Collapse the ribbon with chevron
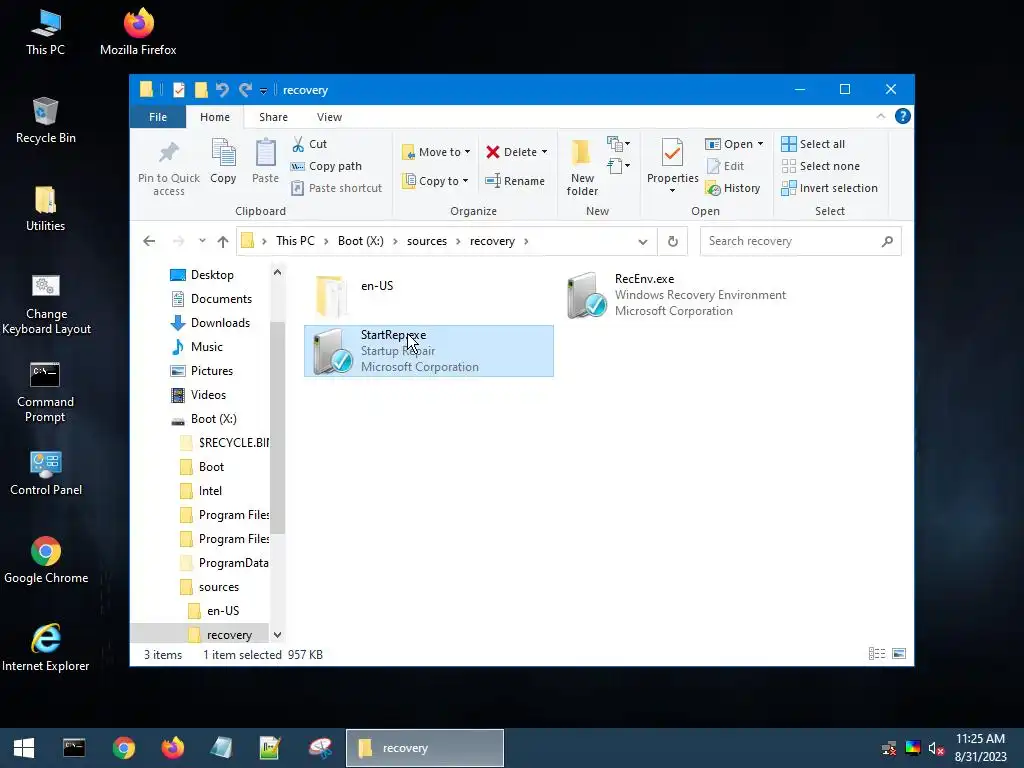This screenshot has width=1024, height=768. [x=880, y=116]
